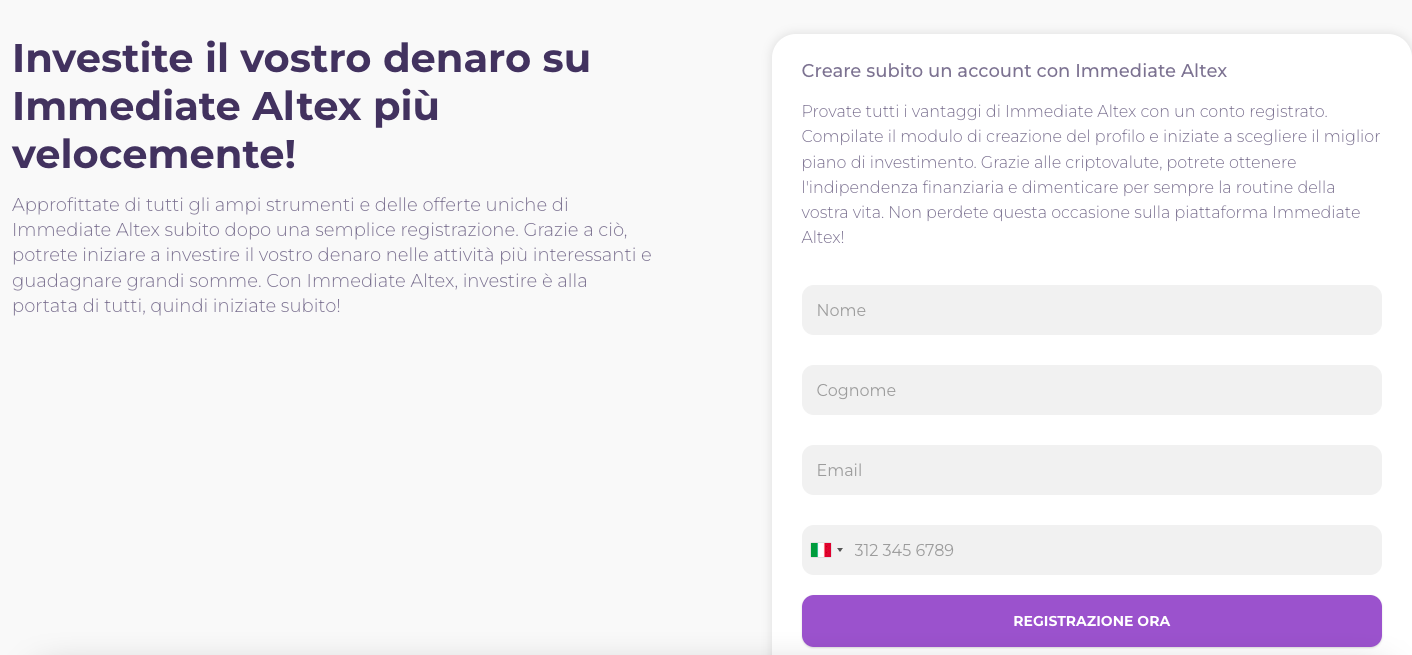
Task: Click the Italian flag icon
Action: point(820,550)
